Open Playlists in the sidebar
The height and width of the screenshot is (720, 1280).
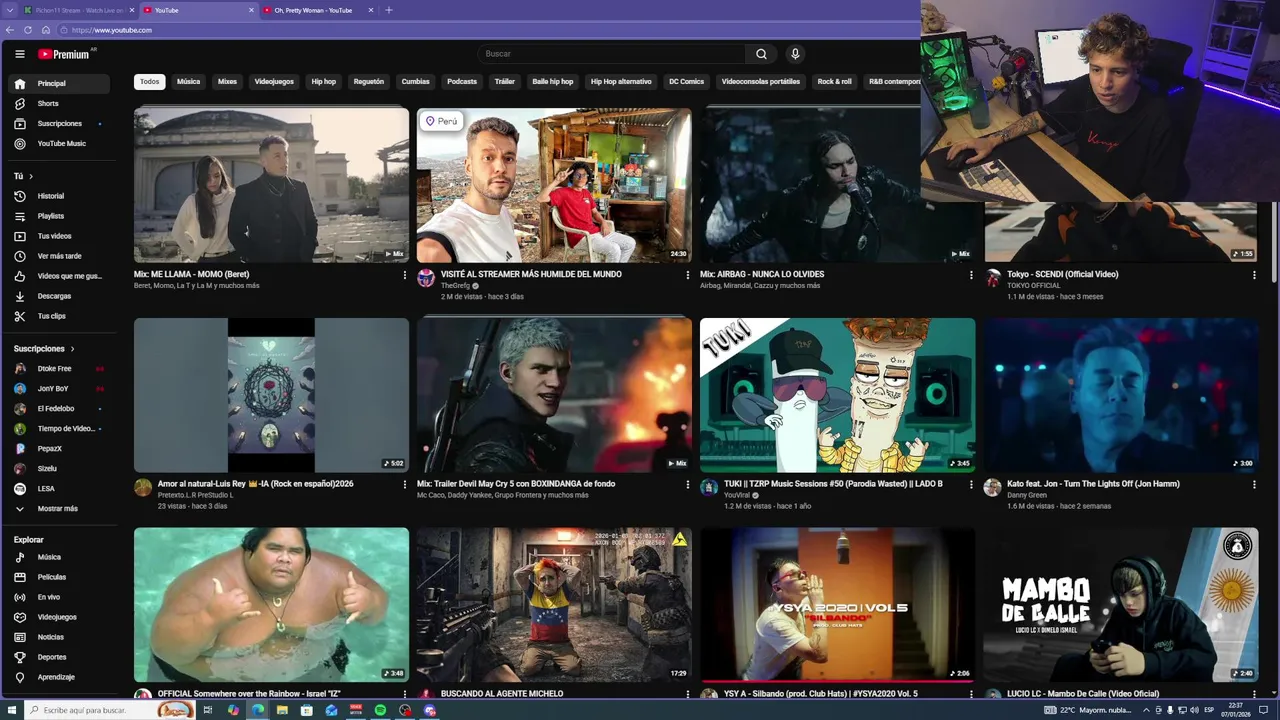point(60,216)
